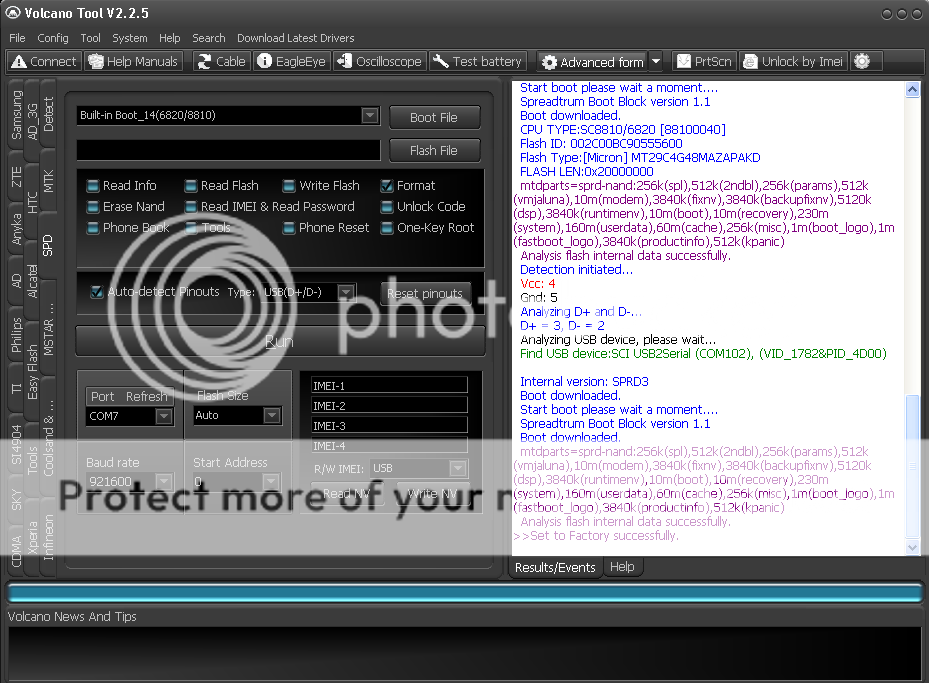Enable the One-Key Root checkbox

387,228
